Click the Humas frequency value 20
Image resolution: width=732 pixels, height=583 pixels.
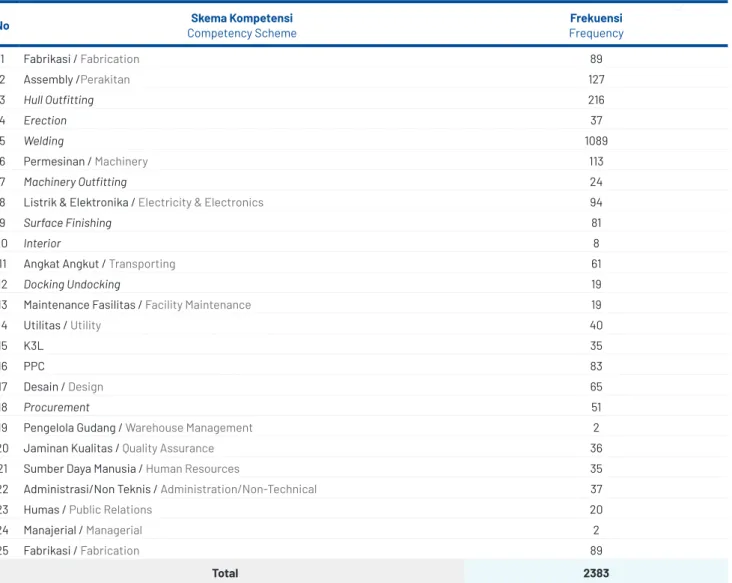596,510
